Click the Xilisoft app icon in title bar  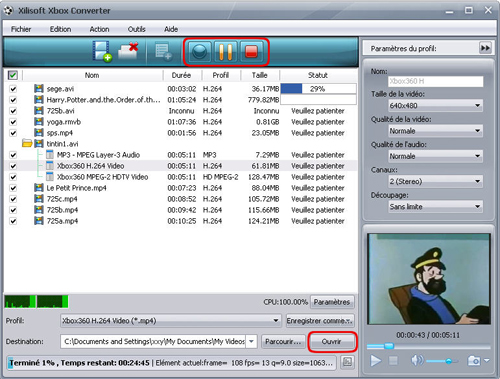coord(8,10)
